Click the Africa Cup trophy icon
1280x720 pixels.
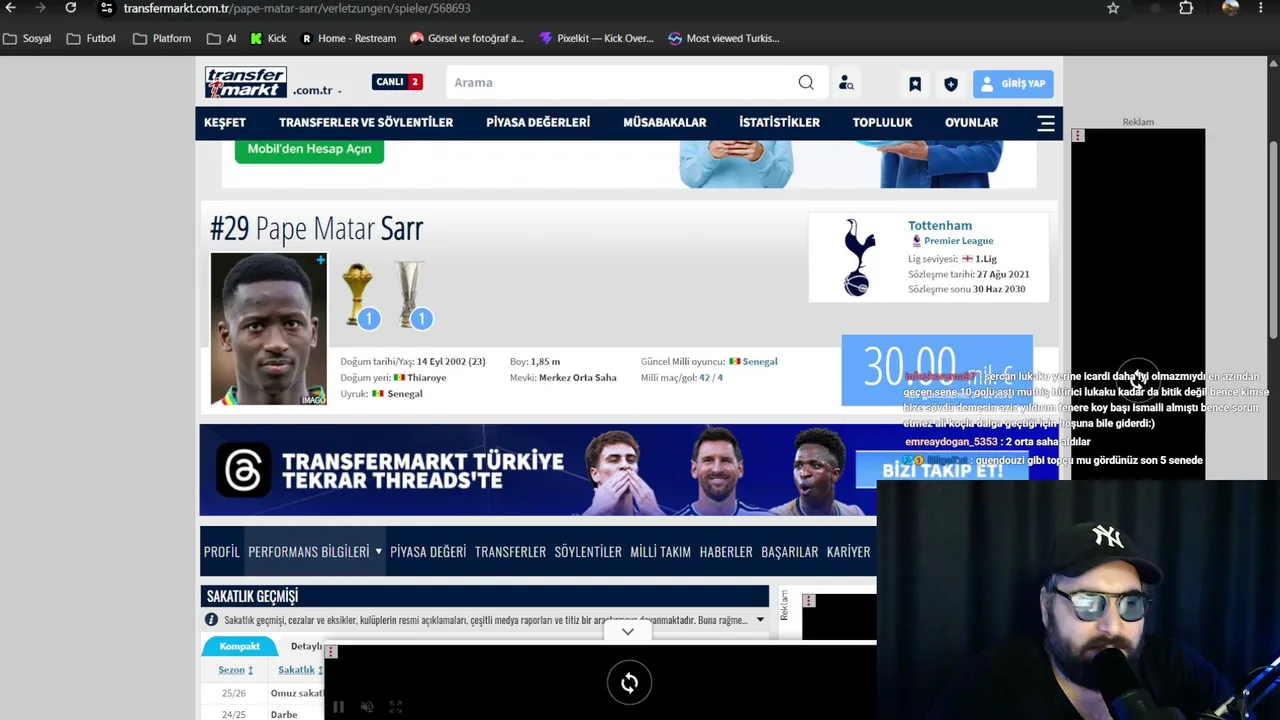tap(357, 294)
